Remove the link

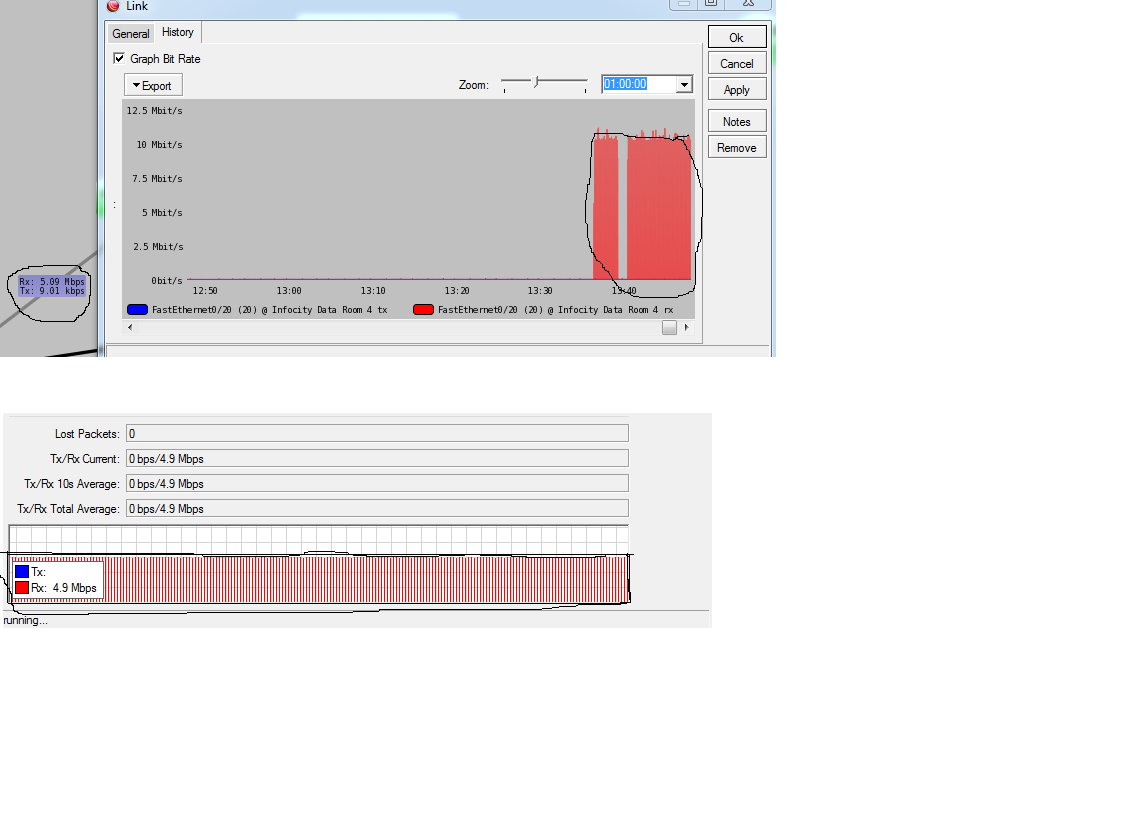(x=736, y=146)
